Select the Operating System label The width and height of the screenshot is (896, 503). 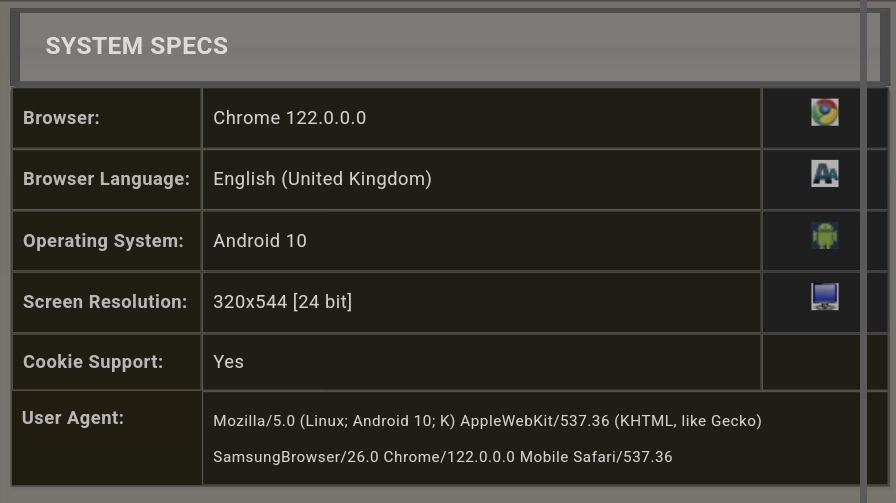(103, 241)
